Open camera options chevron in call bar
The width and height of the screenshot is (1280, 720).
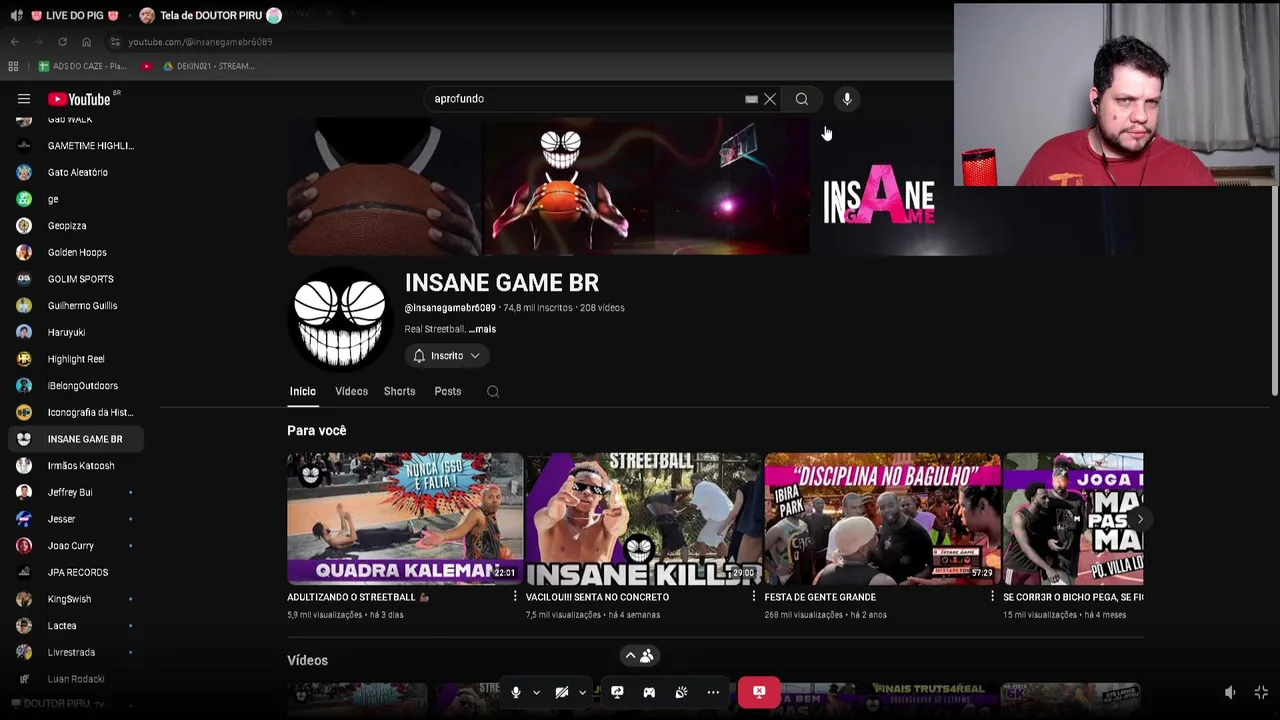click(x=582, y=692)
